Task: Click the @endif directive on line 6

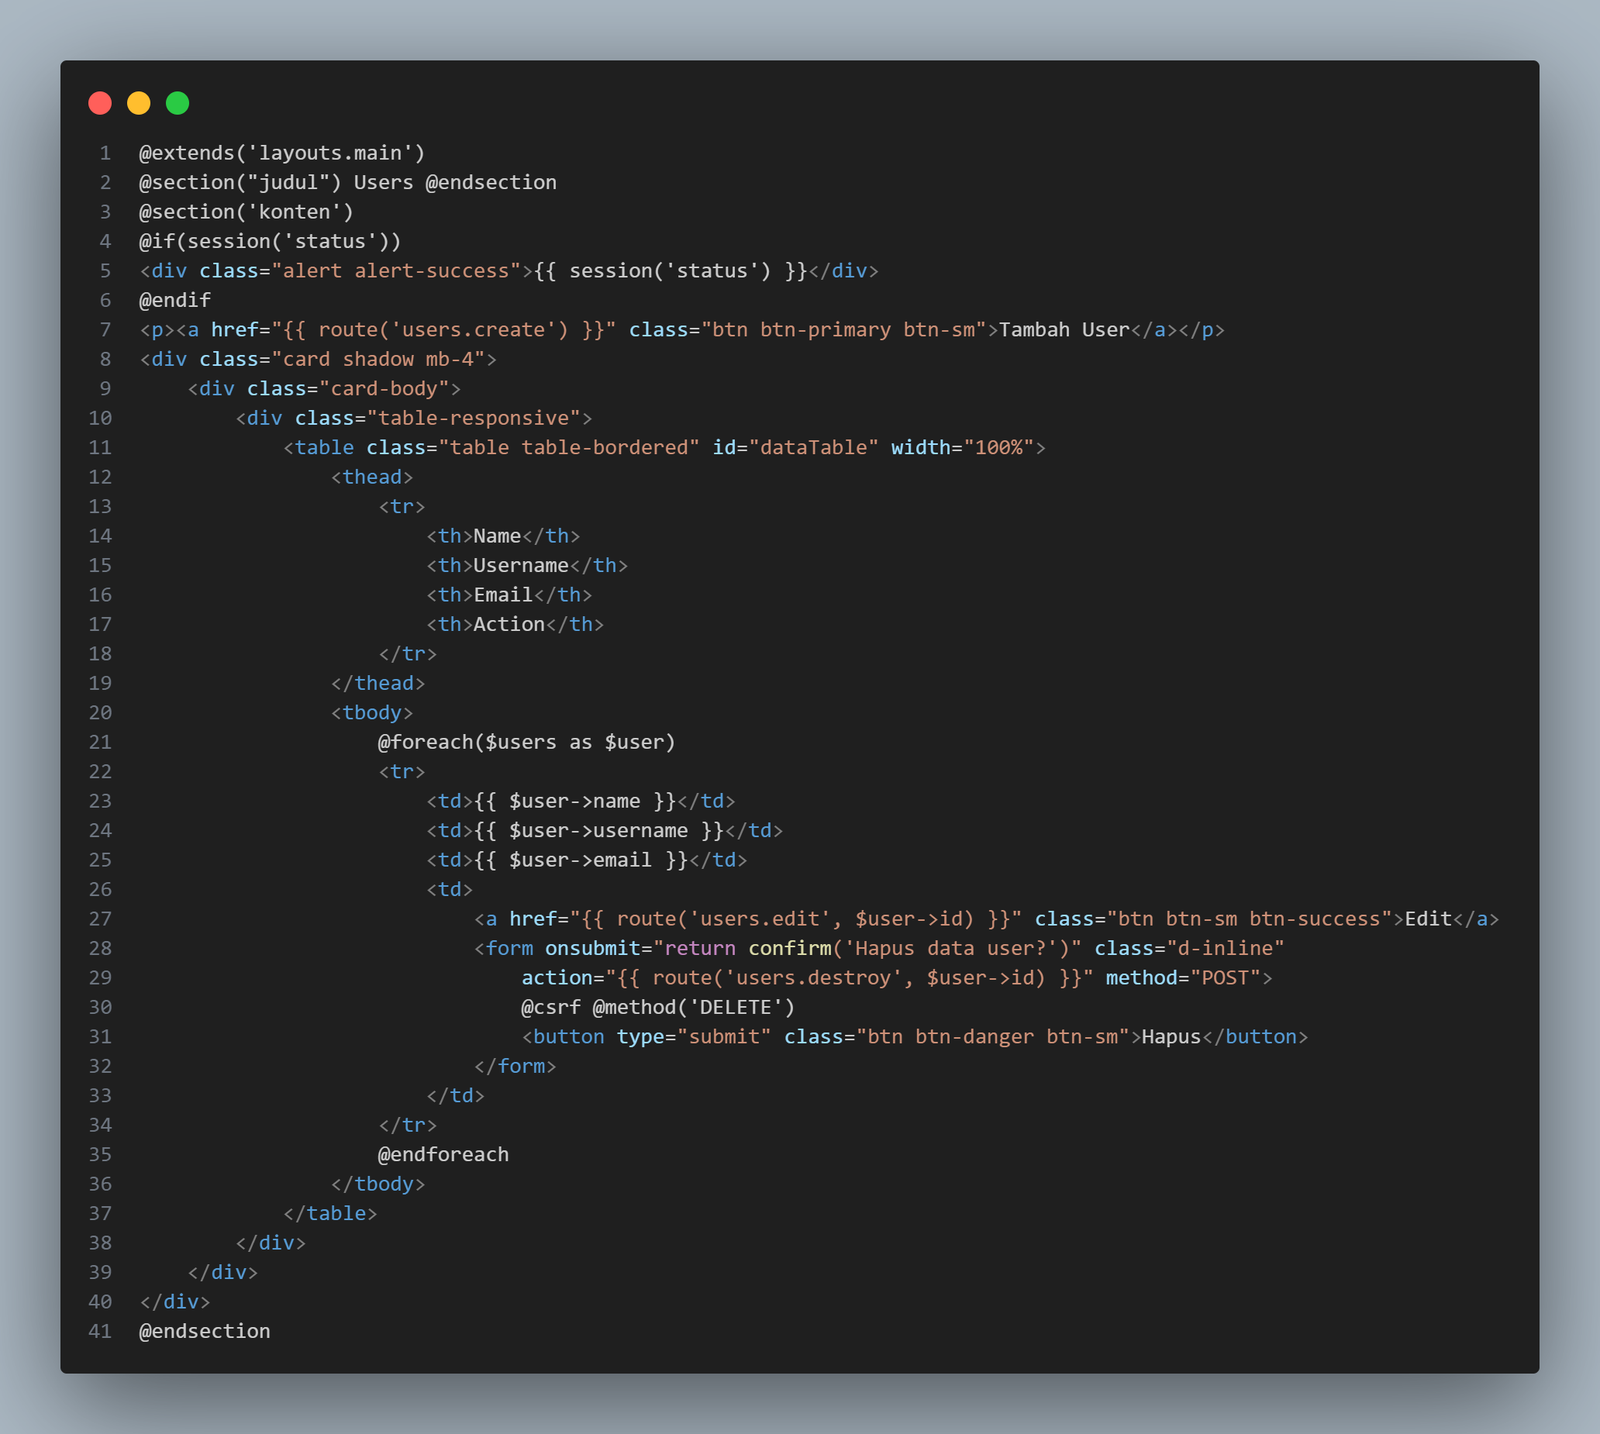Action: (175, 300)
